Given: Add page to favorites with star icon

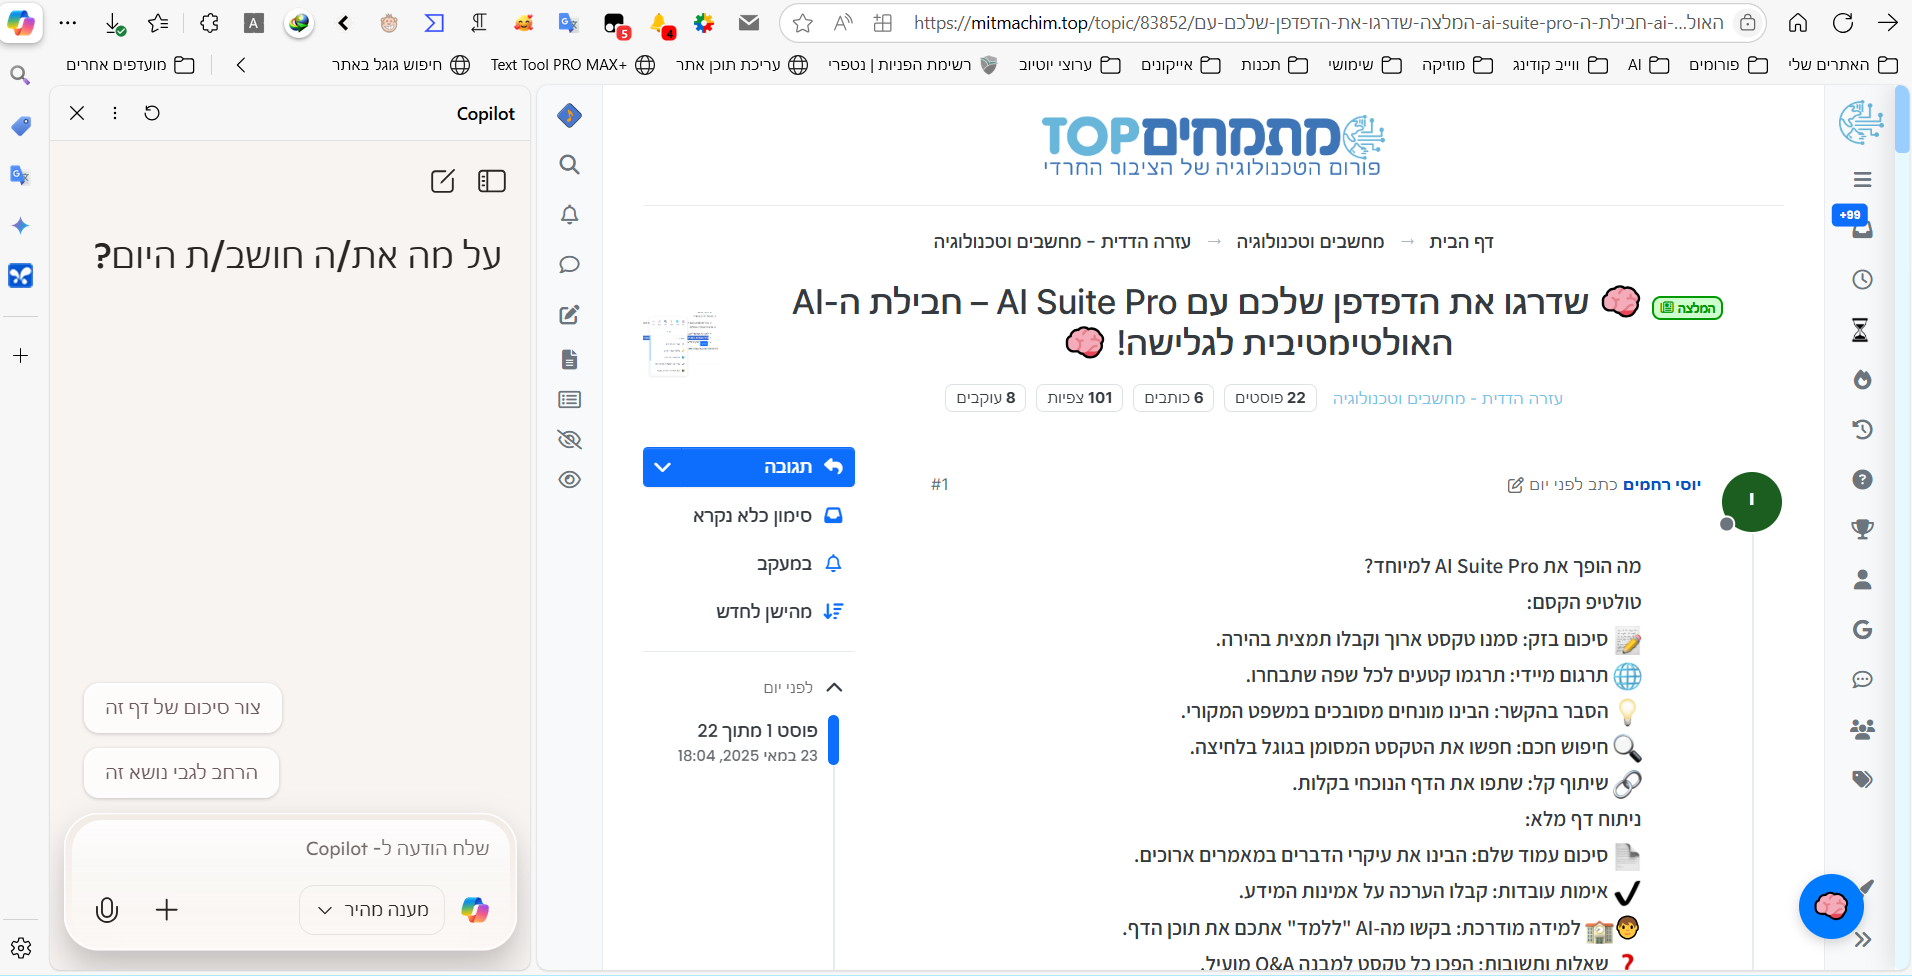Looking at the screenshot, I should pos(802,23).
